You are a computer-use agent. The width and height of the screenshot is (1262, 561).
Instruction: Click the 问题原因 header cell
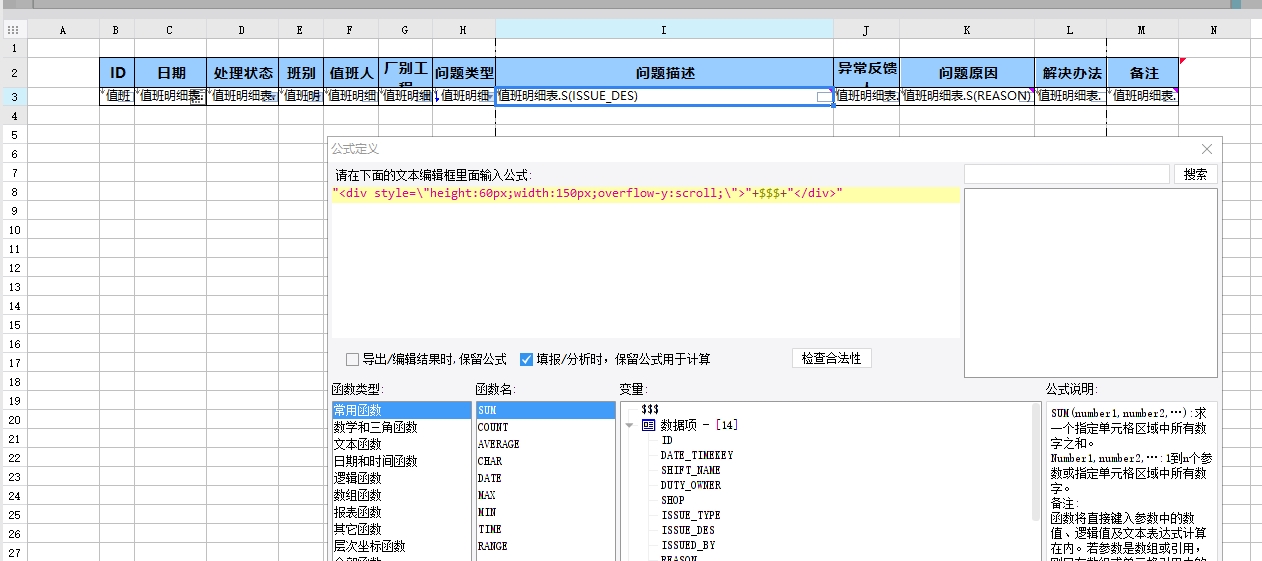pos(967,73)
